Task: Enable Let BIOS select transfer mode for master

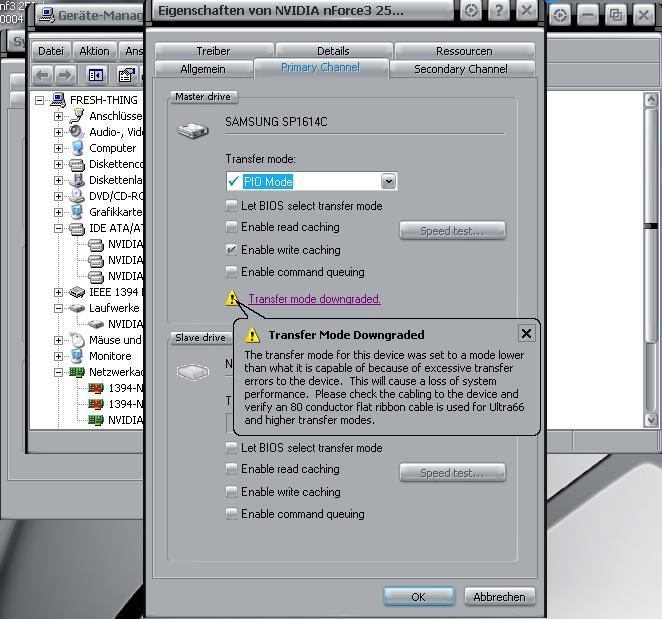Action: coord(231,206)
